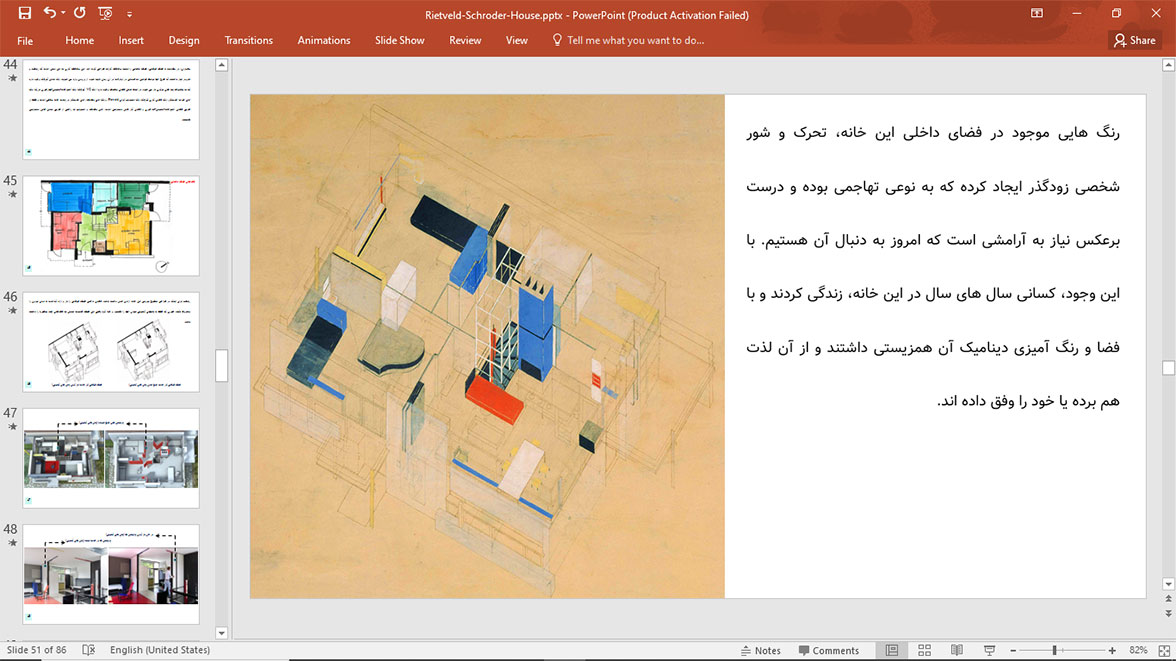The image size is (1176, 661).
Task: Select the slide 47 thumbnail
Action: [111, 458]
